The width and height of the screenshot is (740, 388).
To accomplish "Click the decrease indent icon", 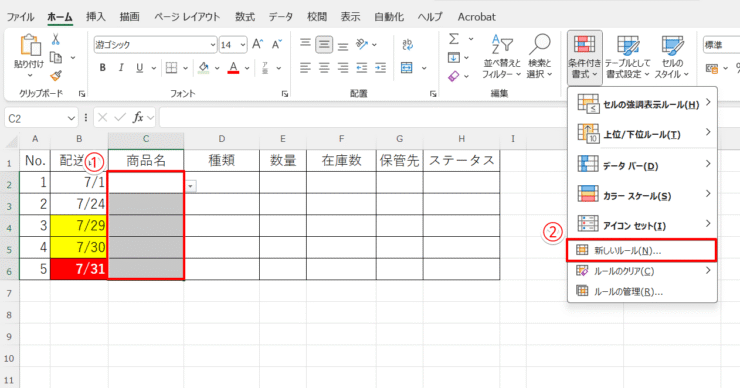I will click(362, 68).
